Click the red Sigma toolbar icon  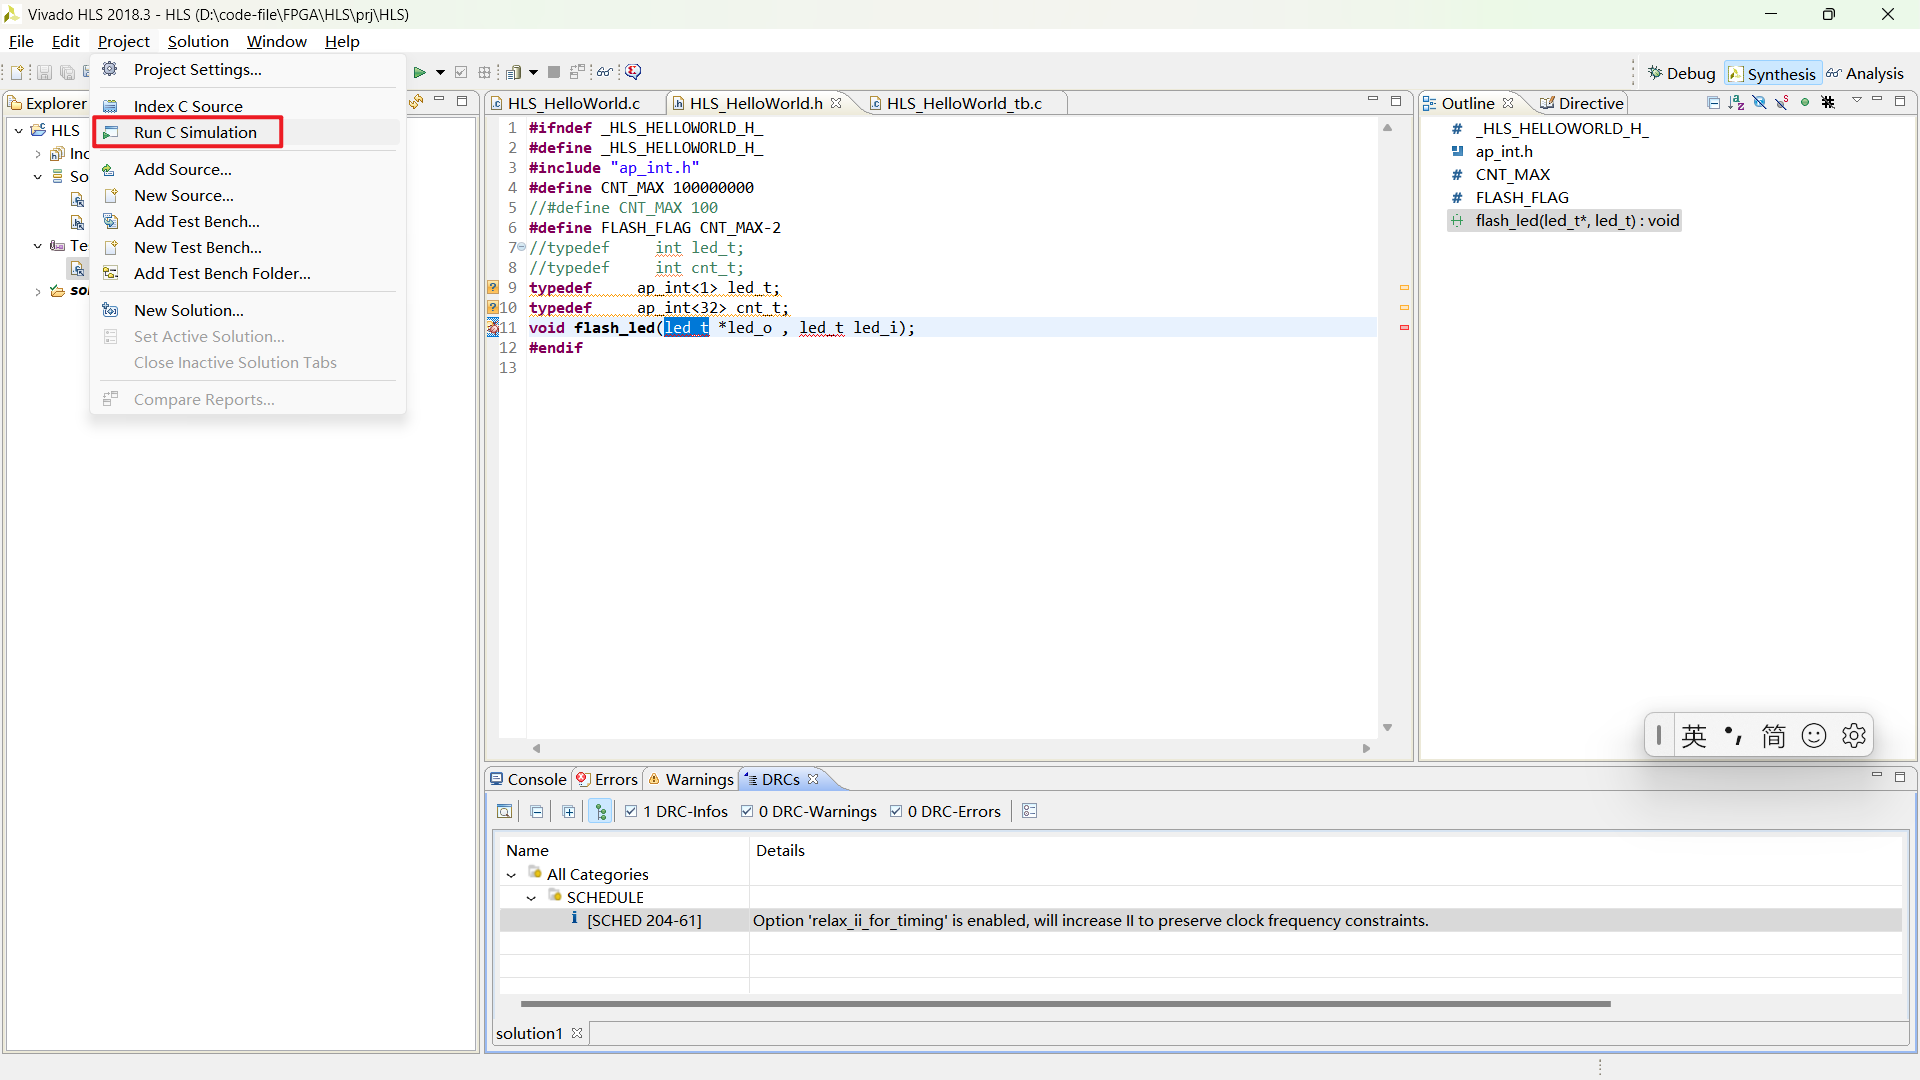click(x=633, y=72)
